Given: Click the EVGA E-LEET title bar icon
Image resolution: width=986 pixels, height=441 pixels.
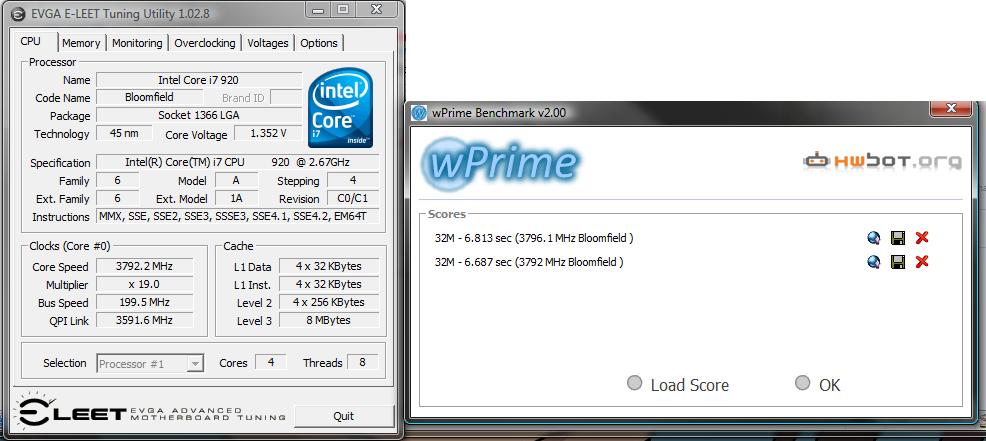Looking at the screenshot, I should [18, 13].
